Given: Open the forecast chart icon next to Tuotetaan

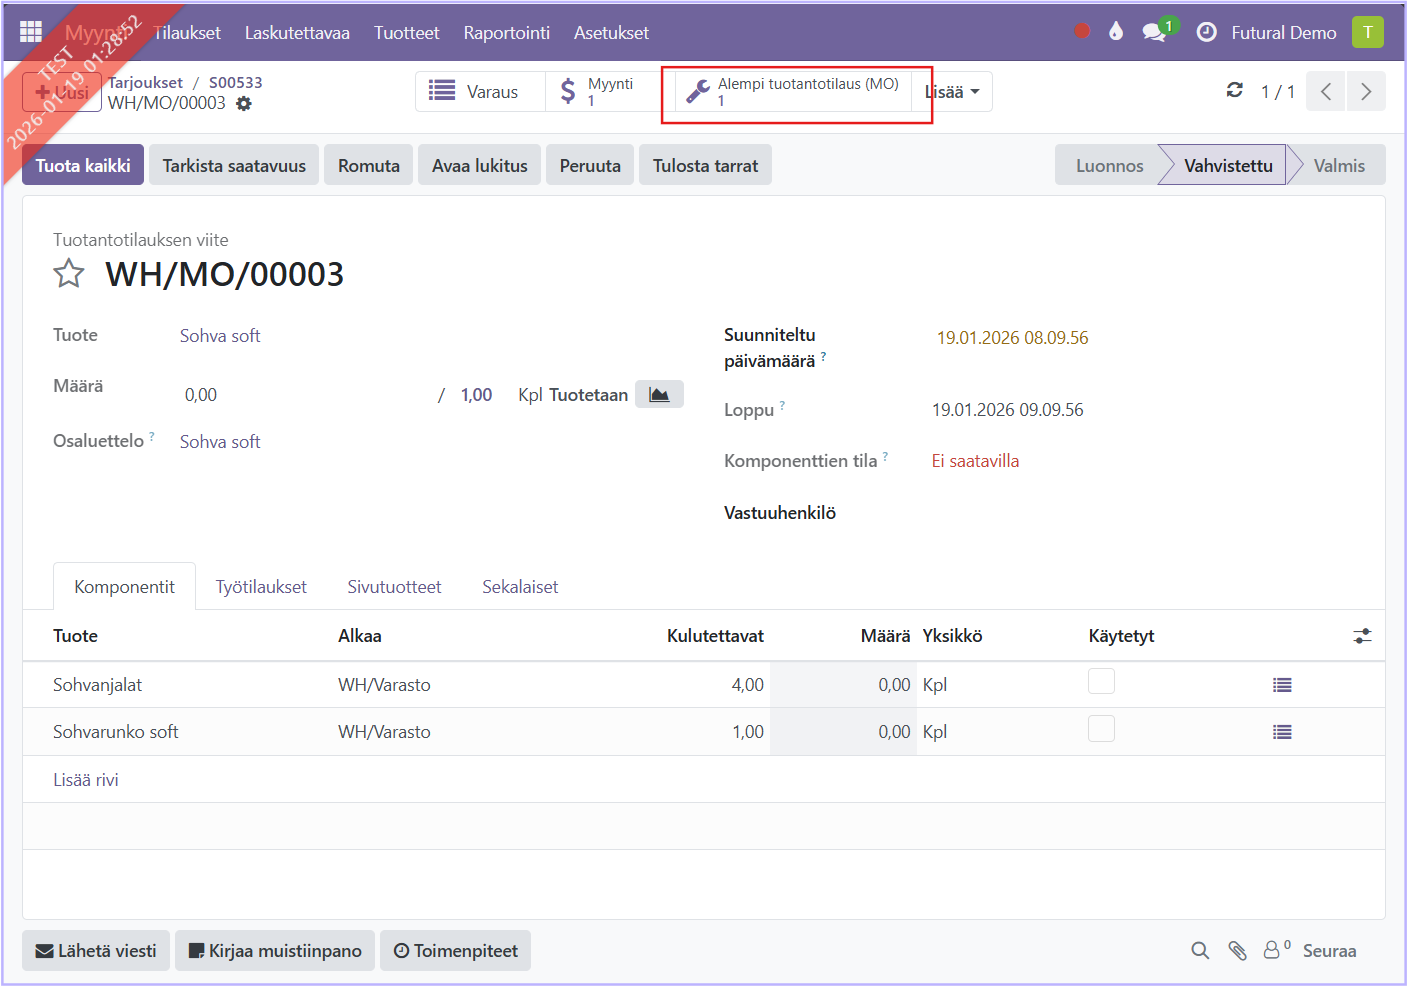Looking at the screenshot, I should (x=659, y=394).
